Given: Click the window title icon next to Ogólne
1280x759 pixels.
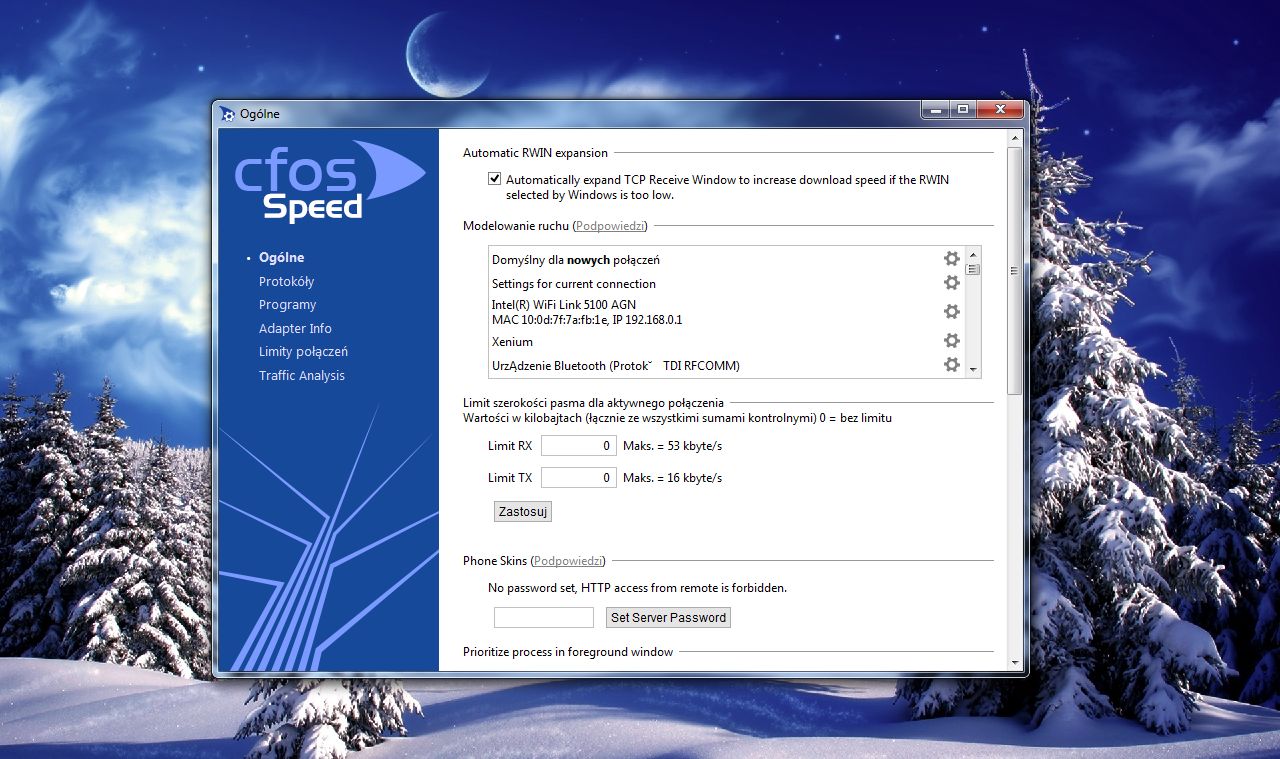Looking at the screenshot, I should pyautogui.click(x=228, y=114).
